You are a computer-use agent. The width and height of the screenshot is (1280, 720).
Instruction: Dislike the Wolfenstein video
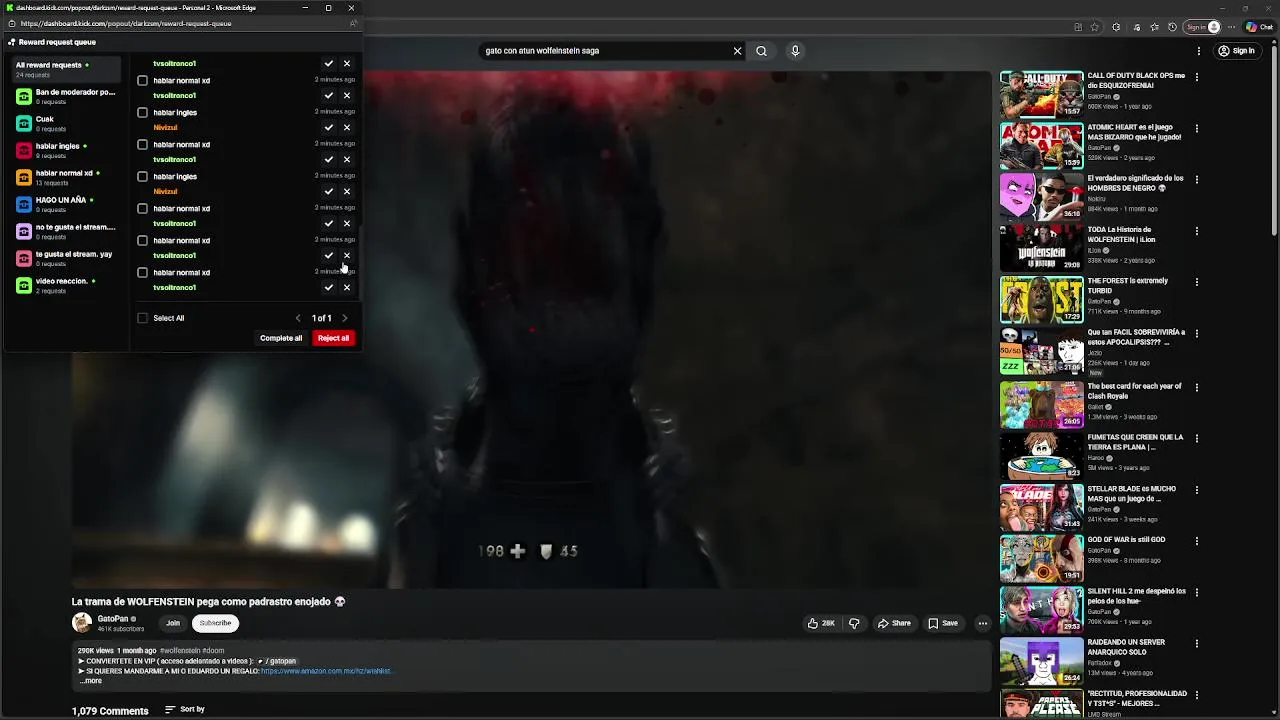tap(854, 623)
